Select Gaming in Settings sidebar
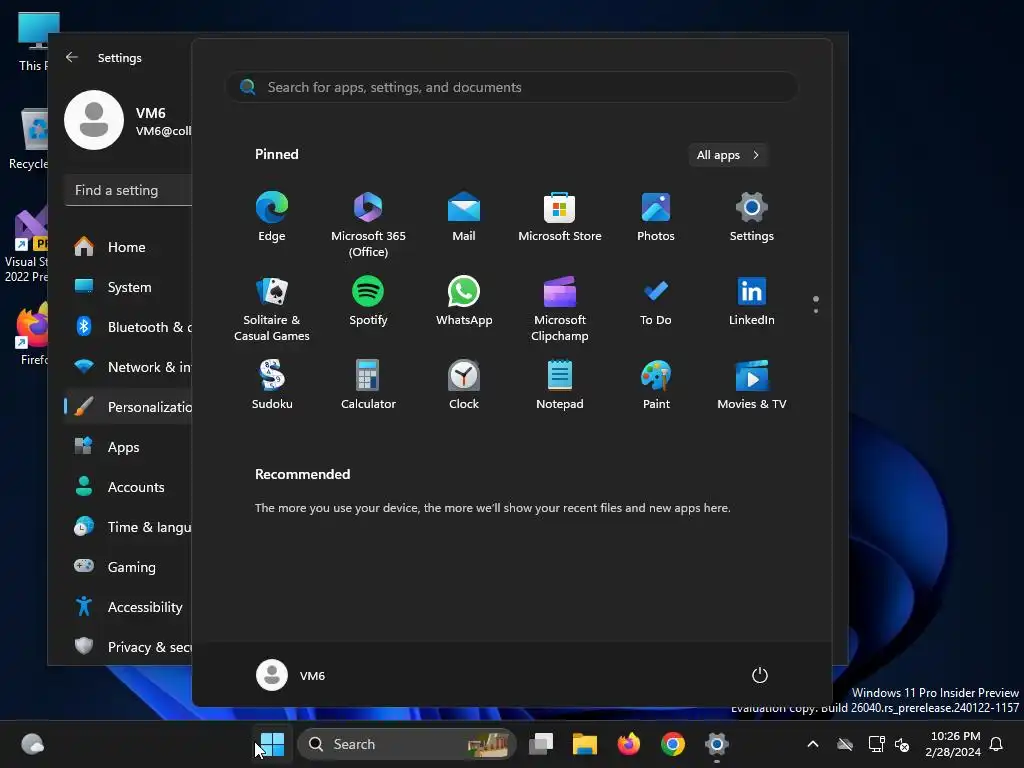 (128, 567)
